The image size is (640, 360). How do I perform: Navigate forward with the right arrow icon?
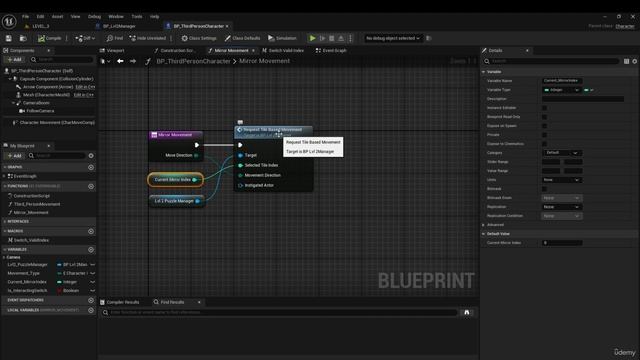pyautogui.click(x=133, y=61)
